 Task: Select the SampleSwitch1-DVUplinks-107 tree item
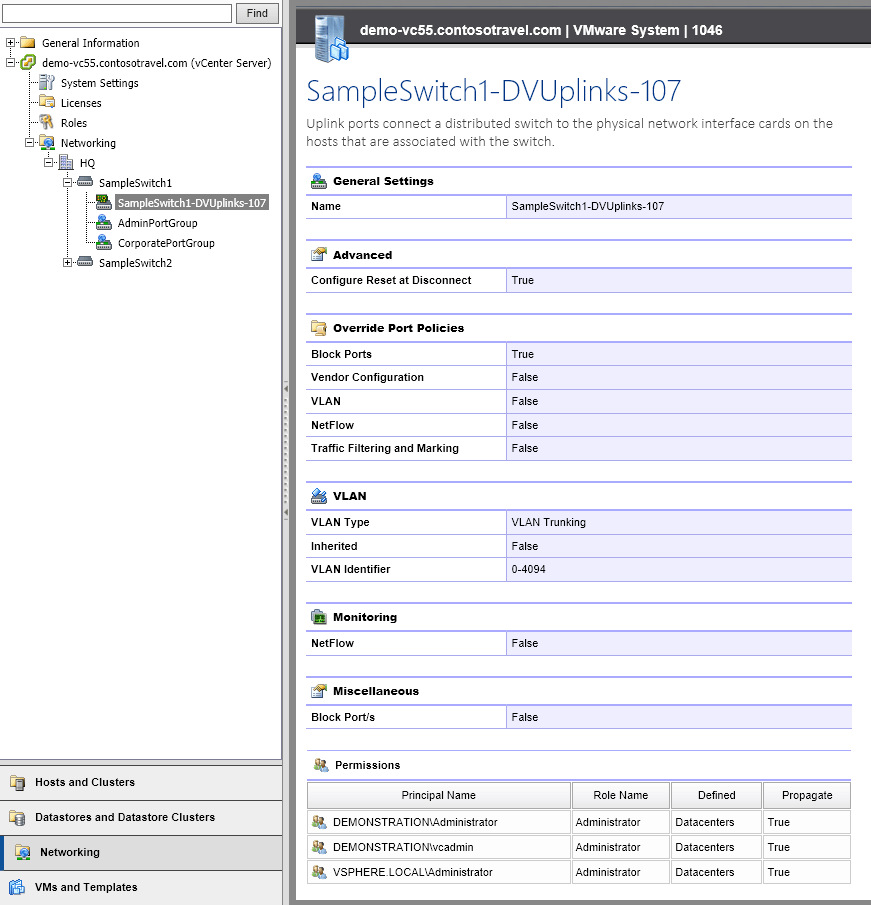[x=192, y=203]
